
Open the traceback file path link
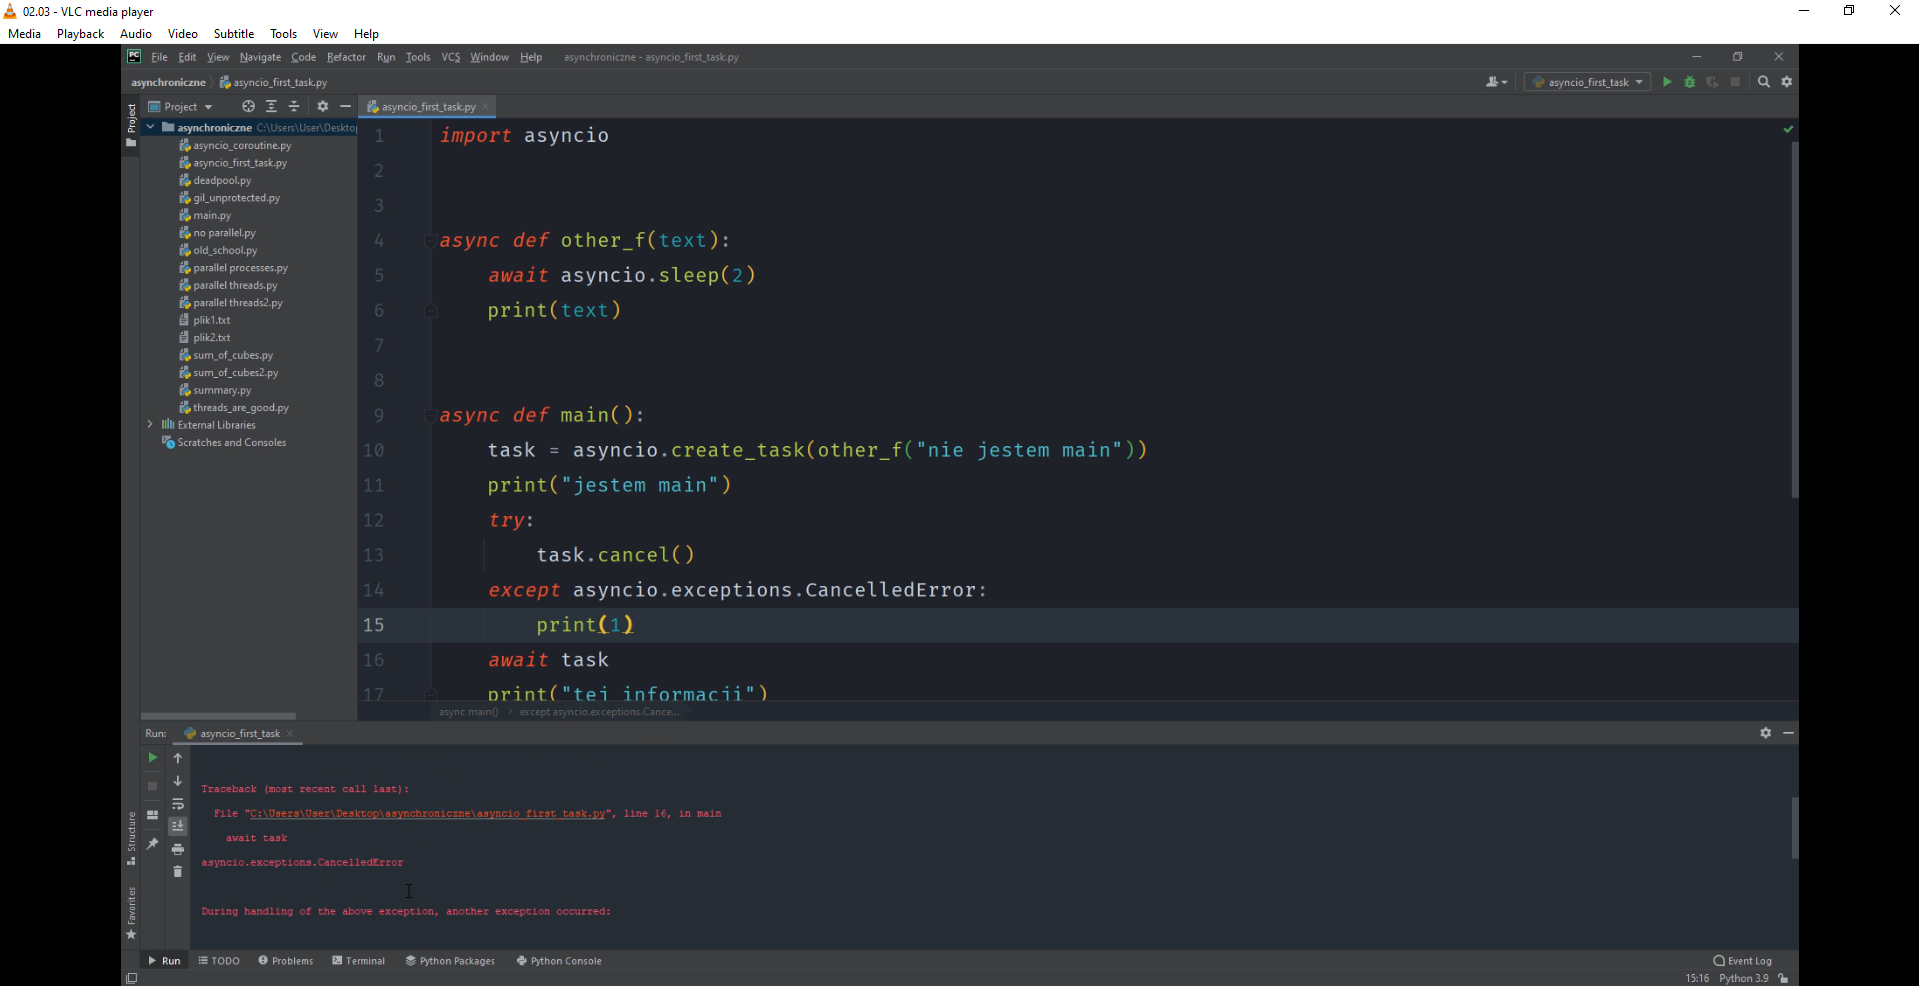pos(428,814)
